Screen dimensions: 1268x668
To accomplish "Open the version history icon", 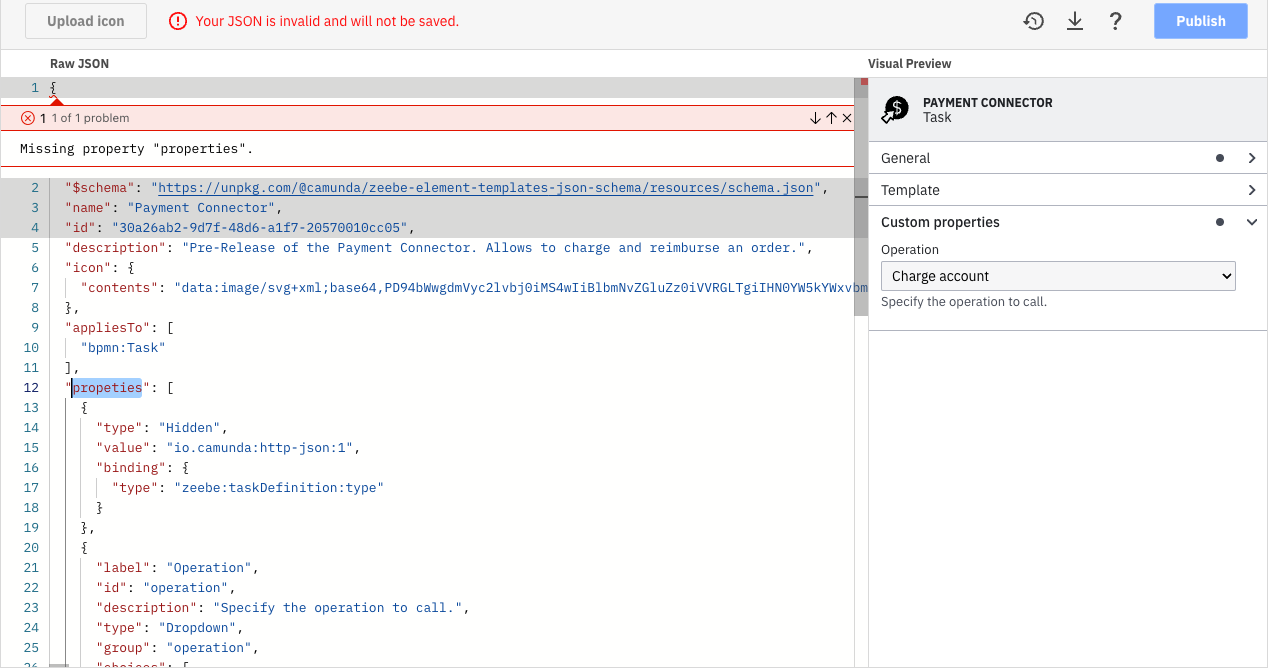I will (x=1034, y=20).
